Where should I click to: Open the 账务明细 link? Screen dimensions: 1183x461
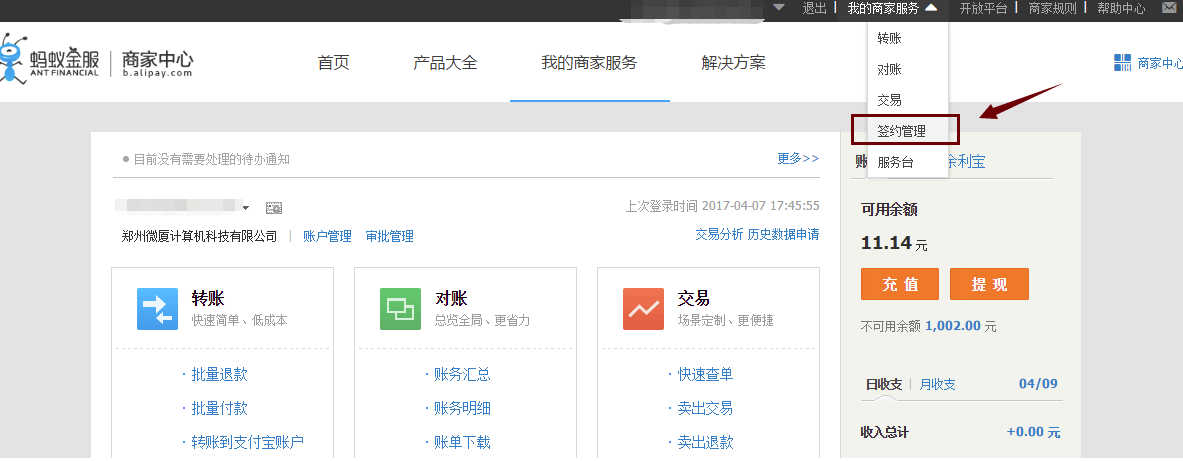tap(462, 408)
